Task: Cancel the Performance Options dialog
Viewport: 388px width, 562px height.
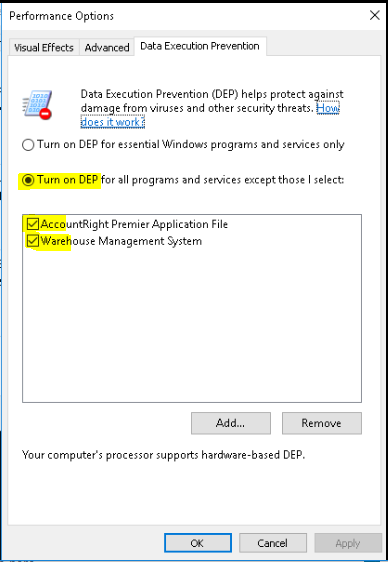Action: point(273,543)
